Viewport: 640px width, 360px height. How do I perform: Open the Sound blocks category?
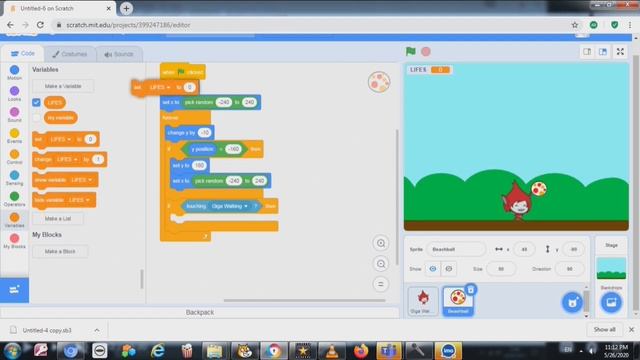click(x=14, y=115)
